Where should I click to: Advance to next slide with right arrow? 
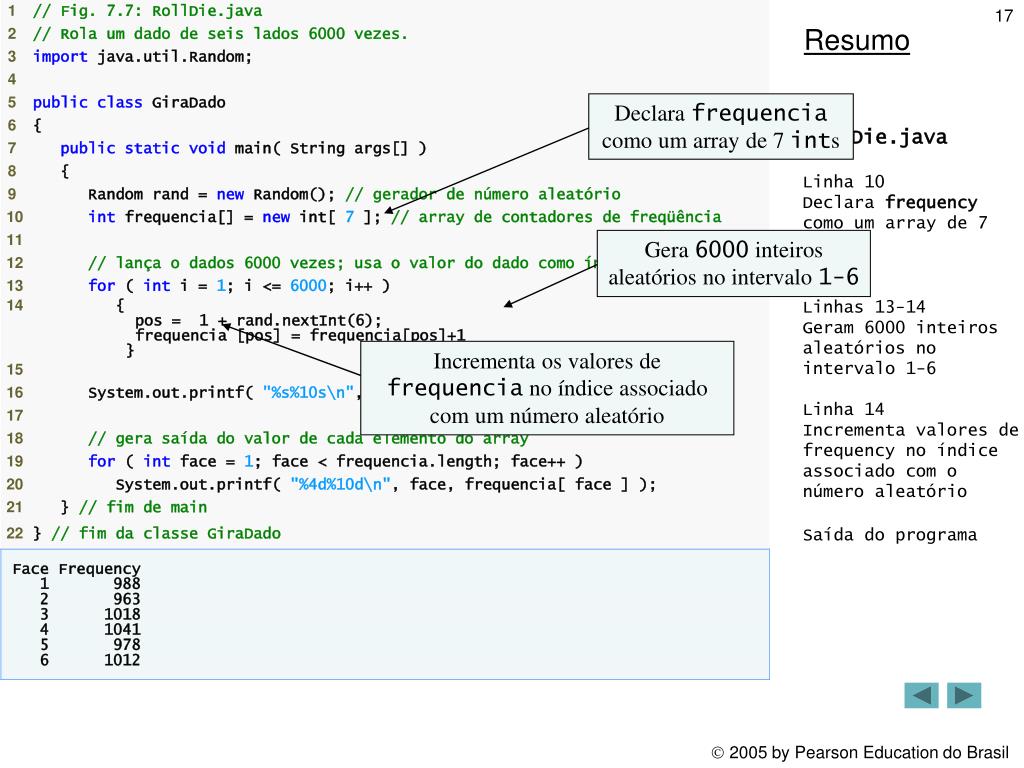(x=964, y=696)
